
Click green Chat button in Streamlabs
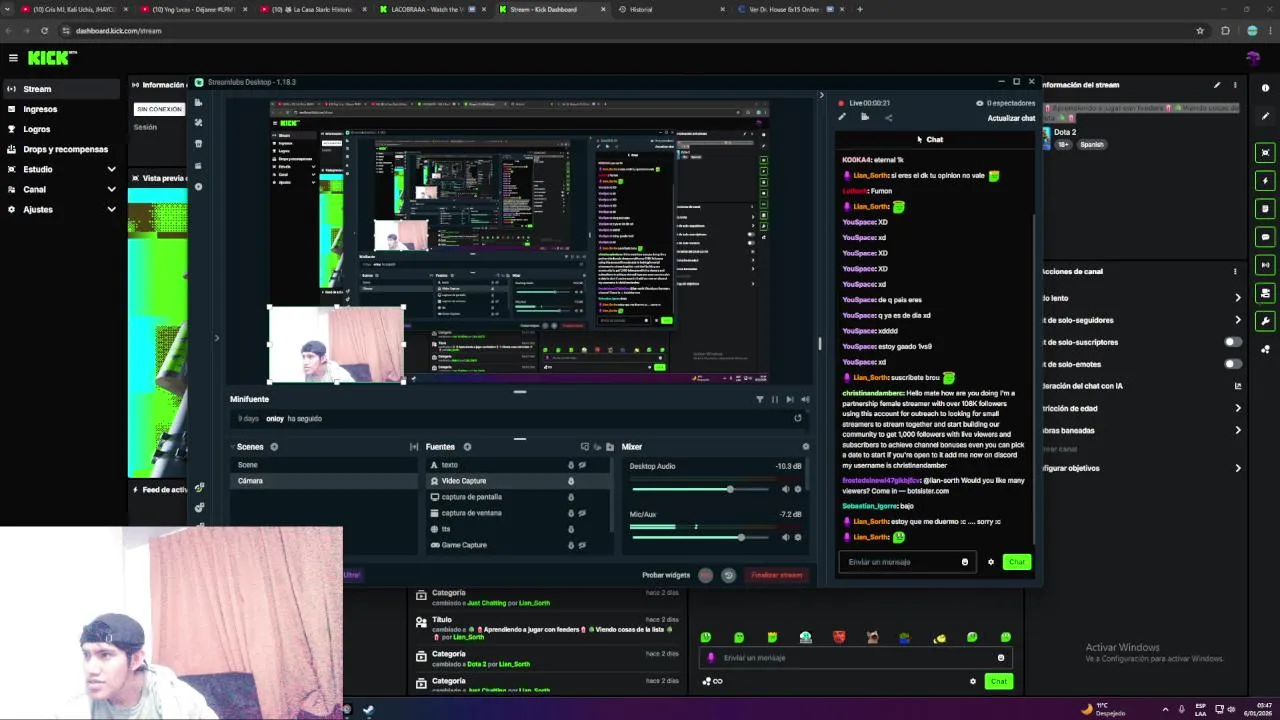coord(1017,562)
